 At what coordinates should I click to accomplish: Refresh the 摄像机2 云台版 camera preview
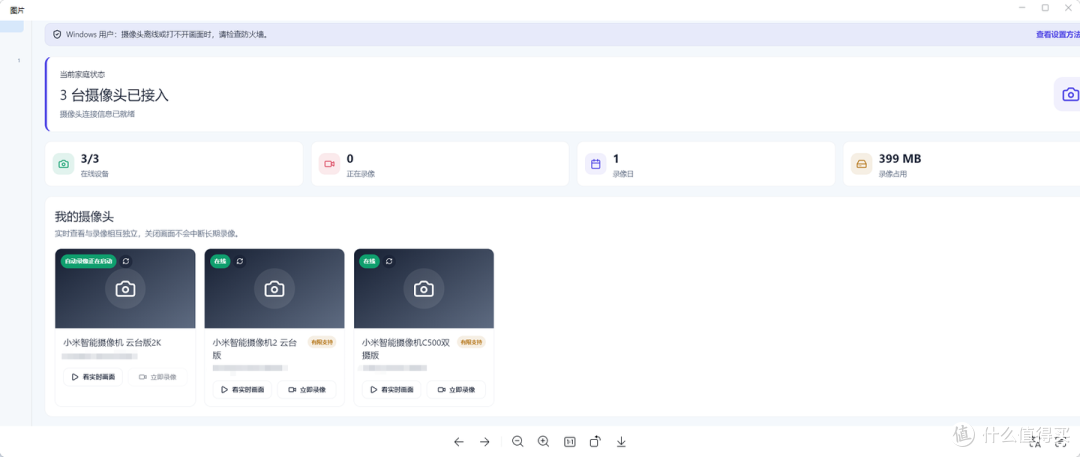[240, 261]
